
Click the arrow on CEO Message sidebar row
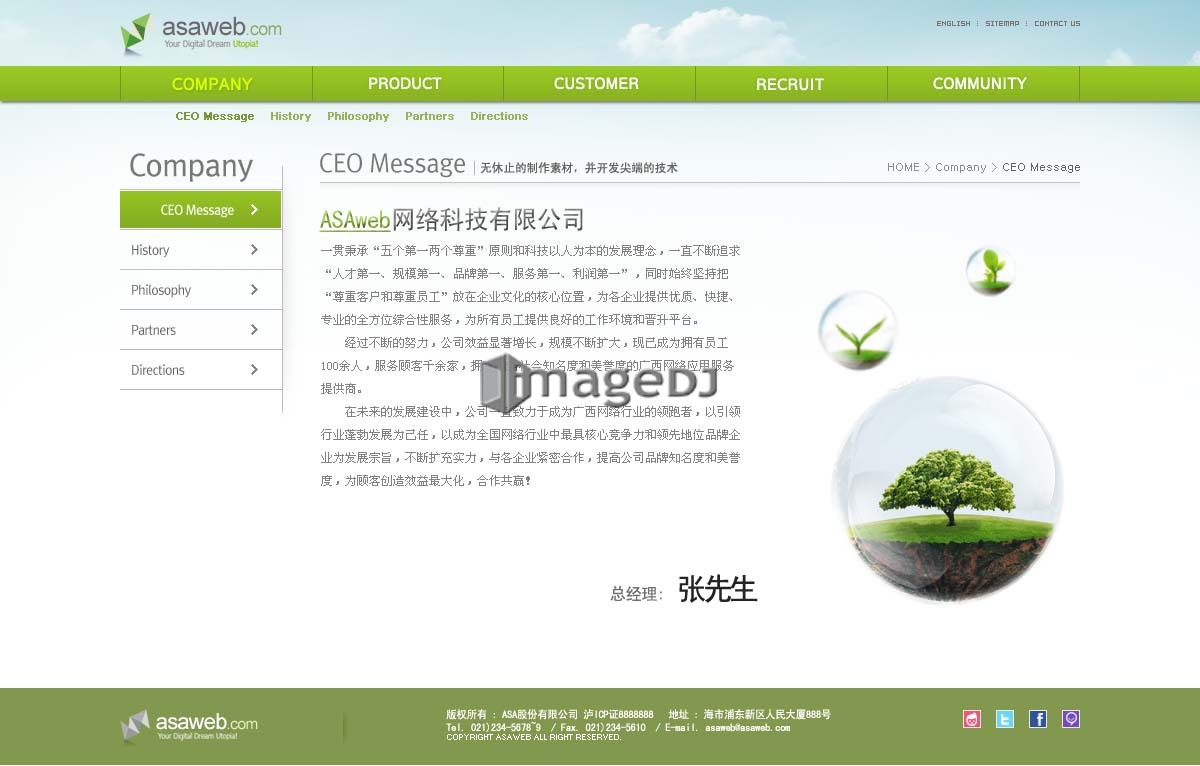pyautogui.click(x=254, y=210)
